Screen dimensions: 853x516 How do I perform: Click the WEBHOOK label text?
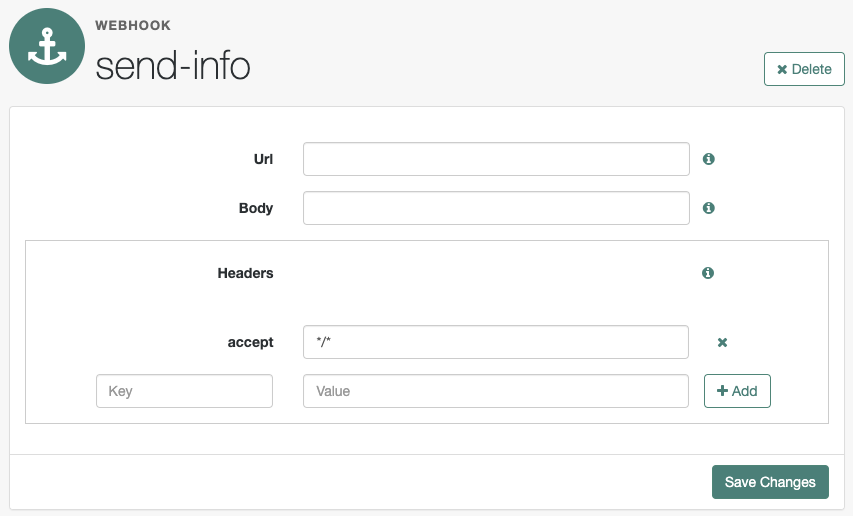[x=133, y=26]
